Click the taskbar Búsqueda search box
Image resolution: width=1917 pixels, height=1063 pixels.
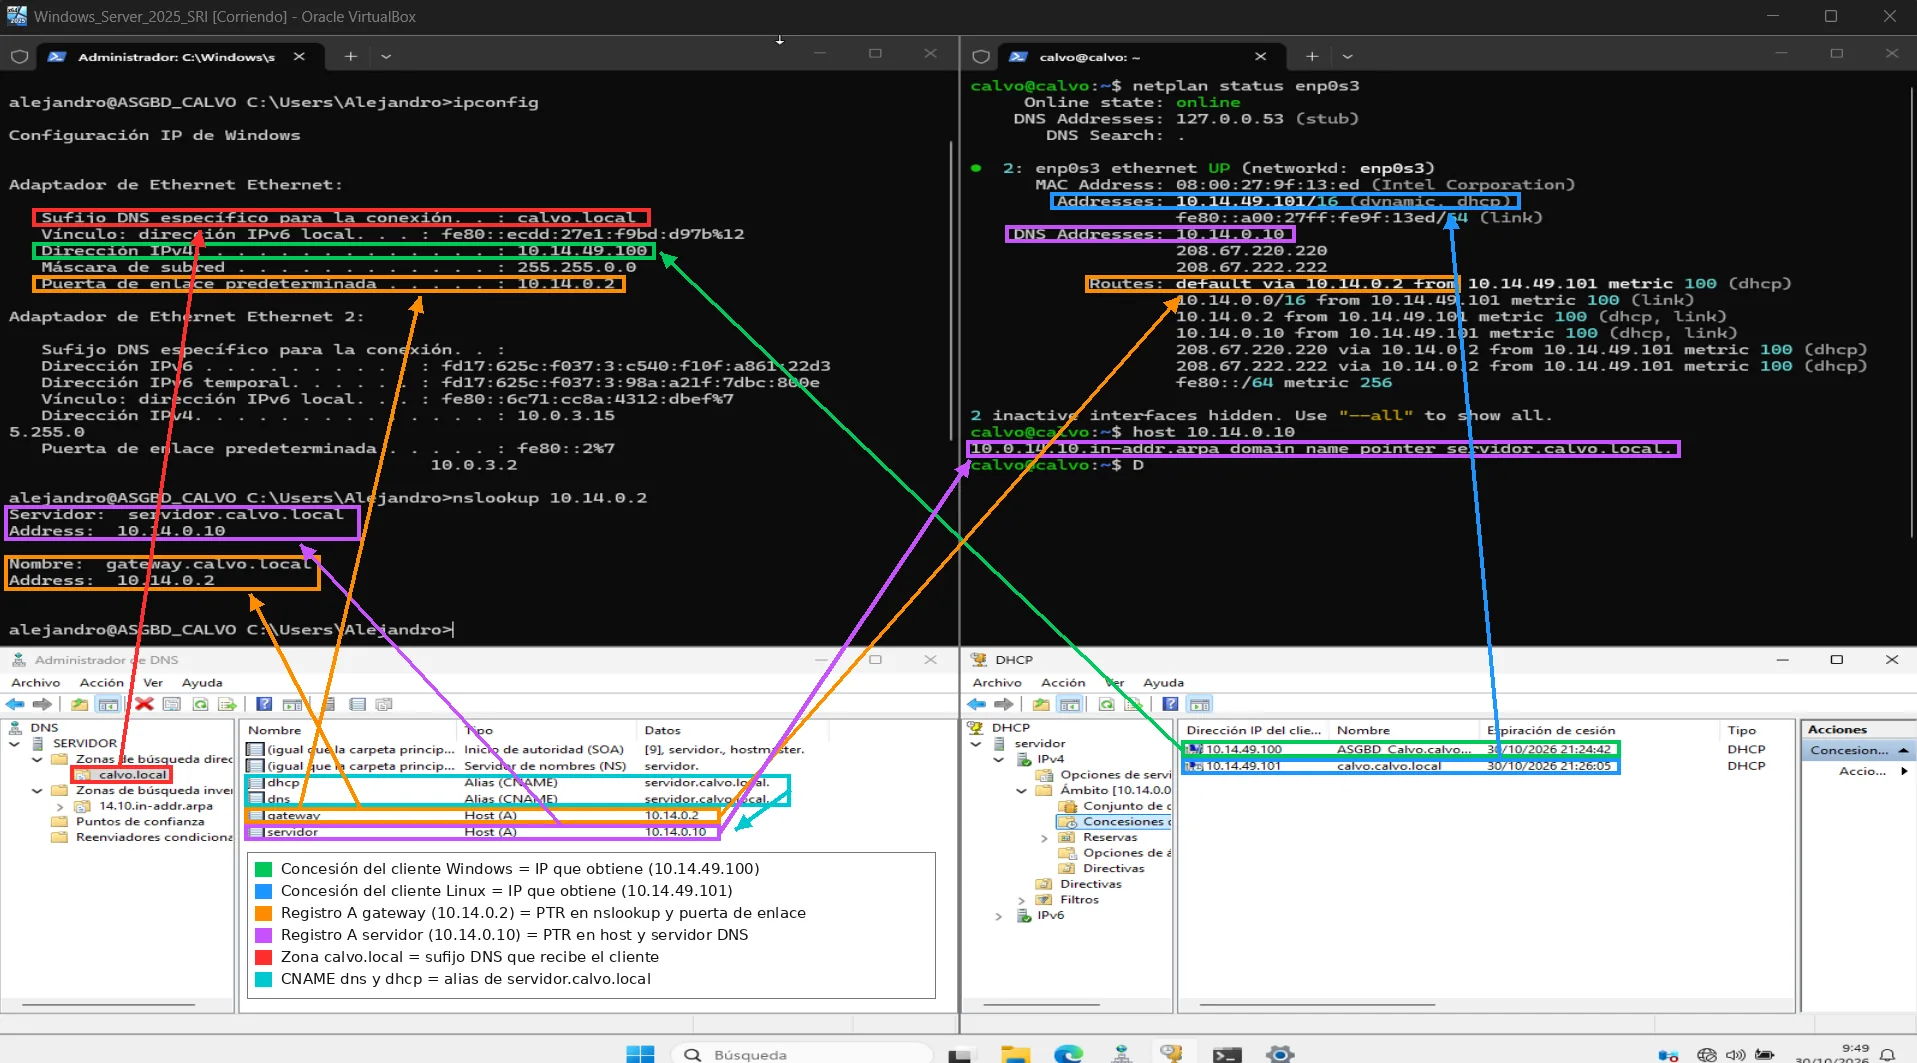coord(800,1054)
